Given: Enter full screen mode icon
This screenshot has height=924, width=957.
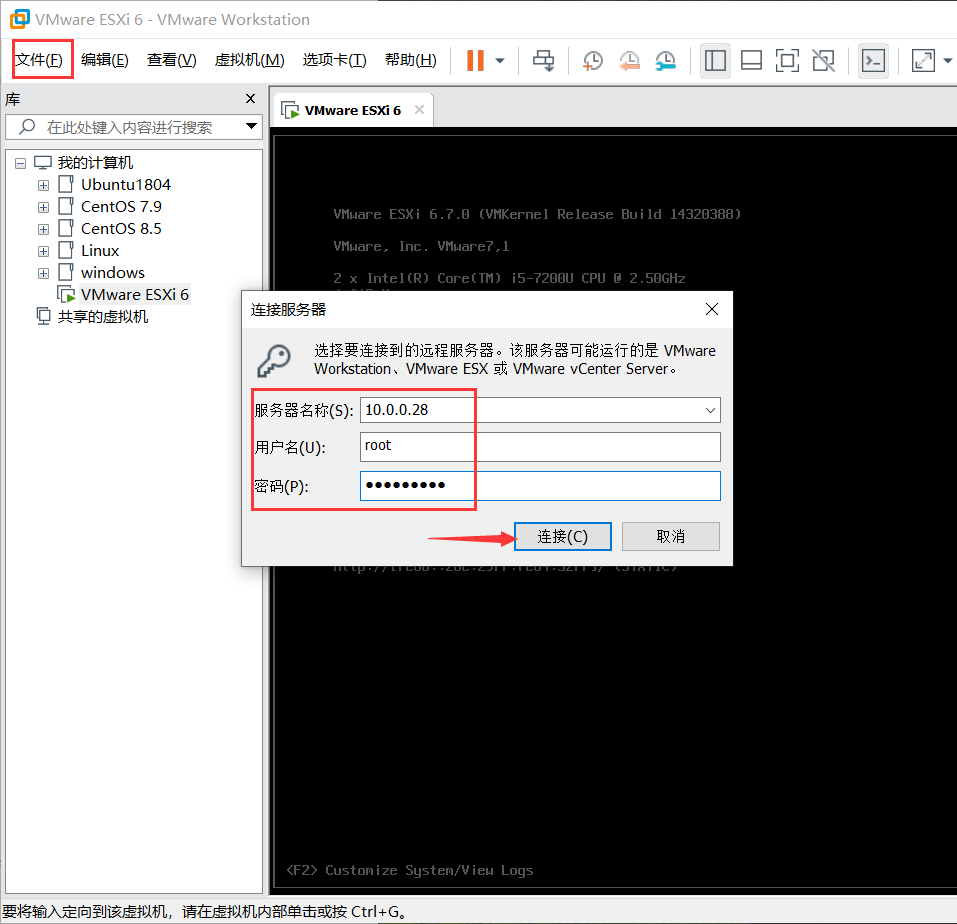Looking at the screenshot, I should click(787, 60).
